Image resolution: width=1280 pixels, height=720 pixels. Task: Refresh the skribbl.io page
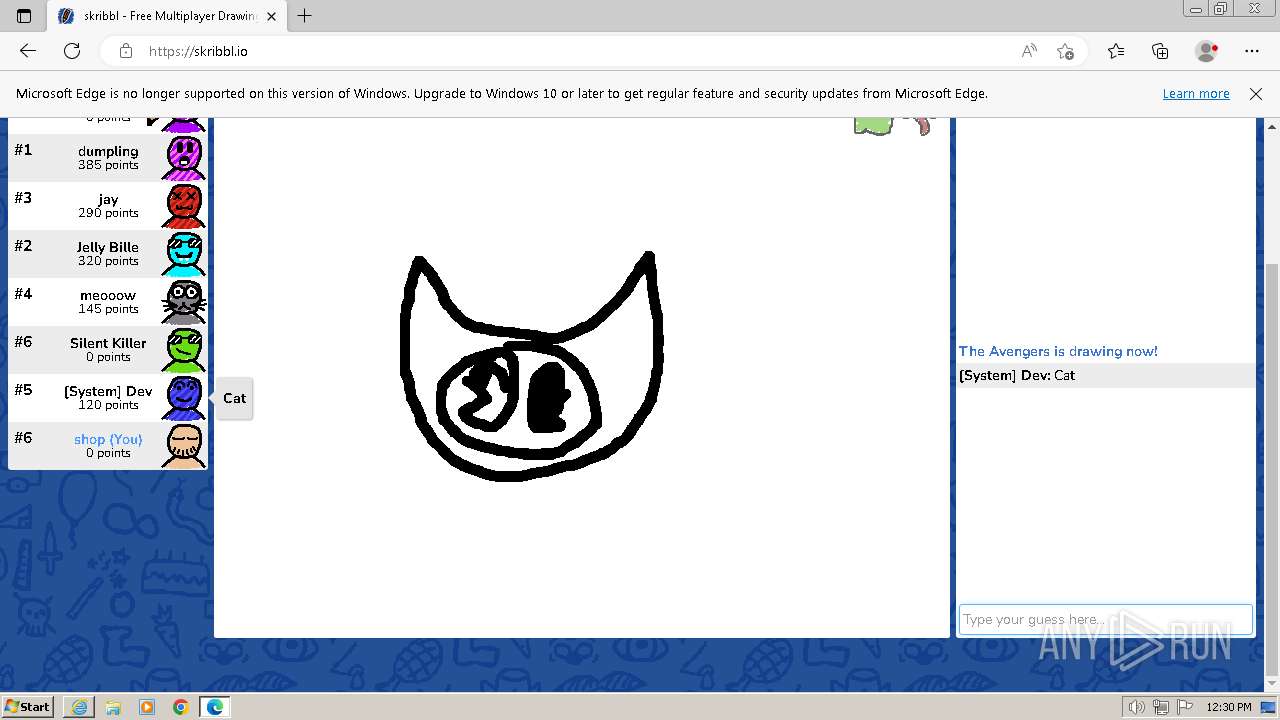[x=72, y=51]
